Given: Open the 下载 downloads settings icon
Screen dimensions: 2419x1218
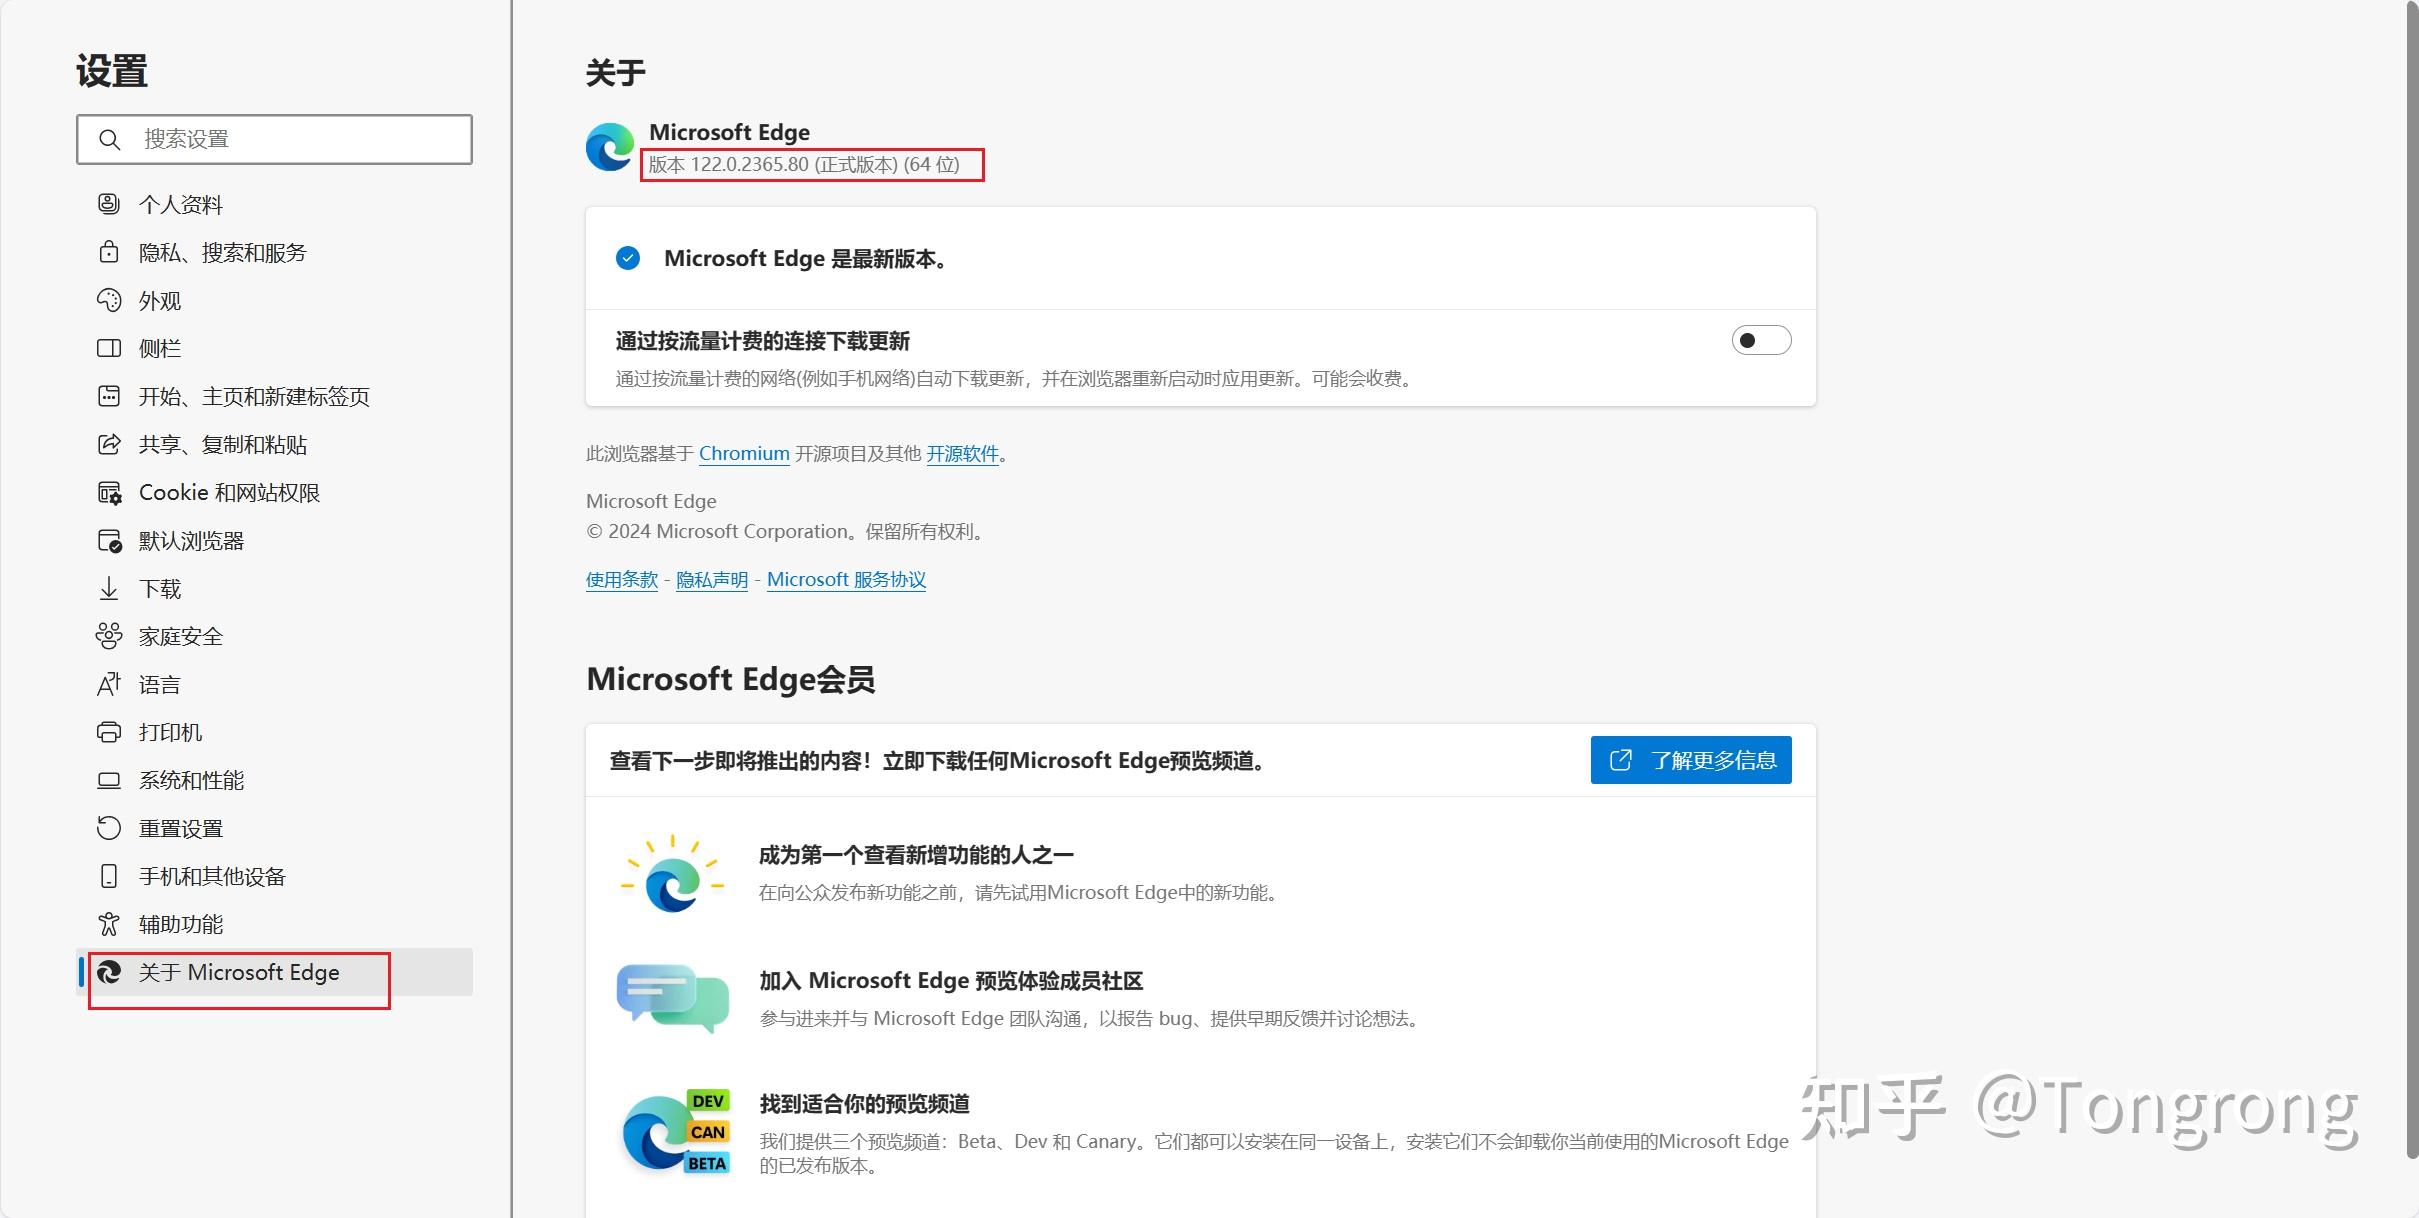Looking at the screenshot, I should tap(110, 588).
